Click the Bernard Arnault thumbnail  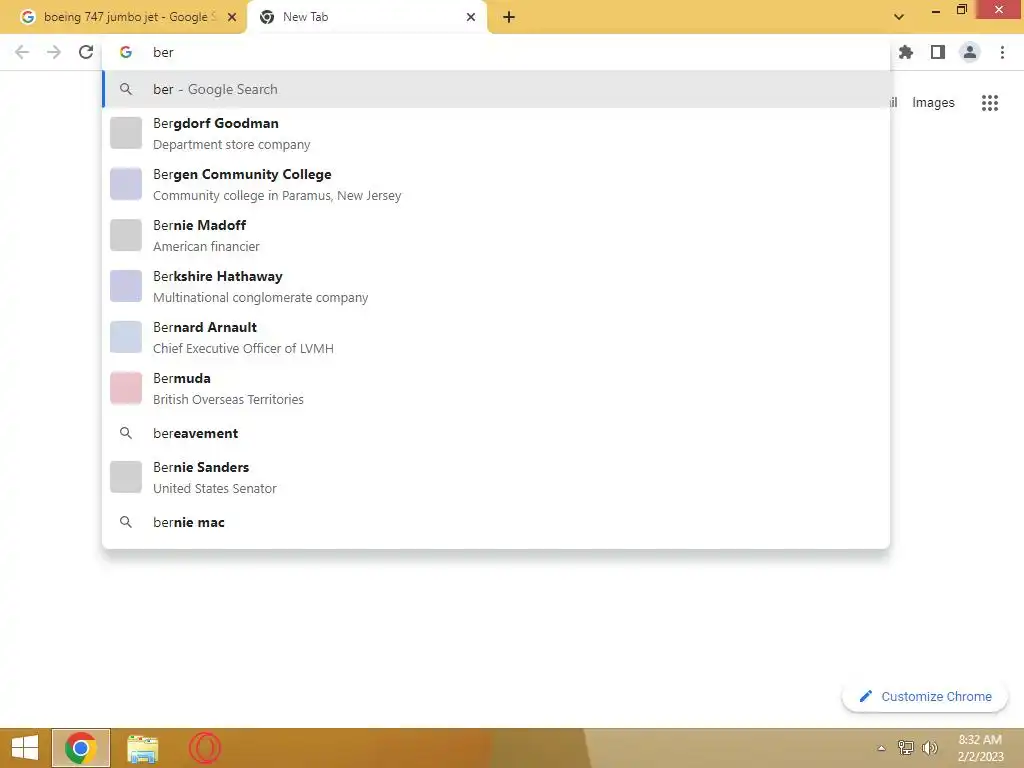(x=126, y=337)
